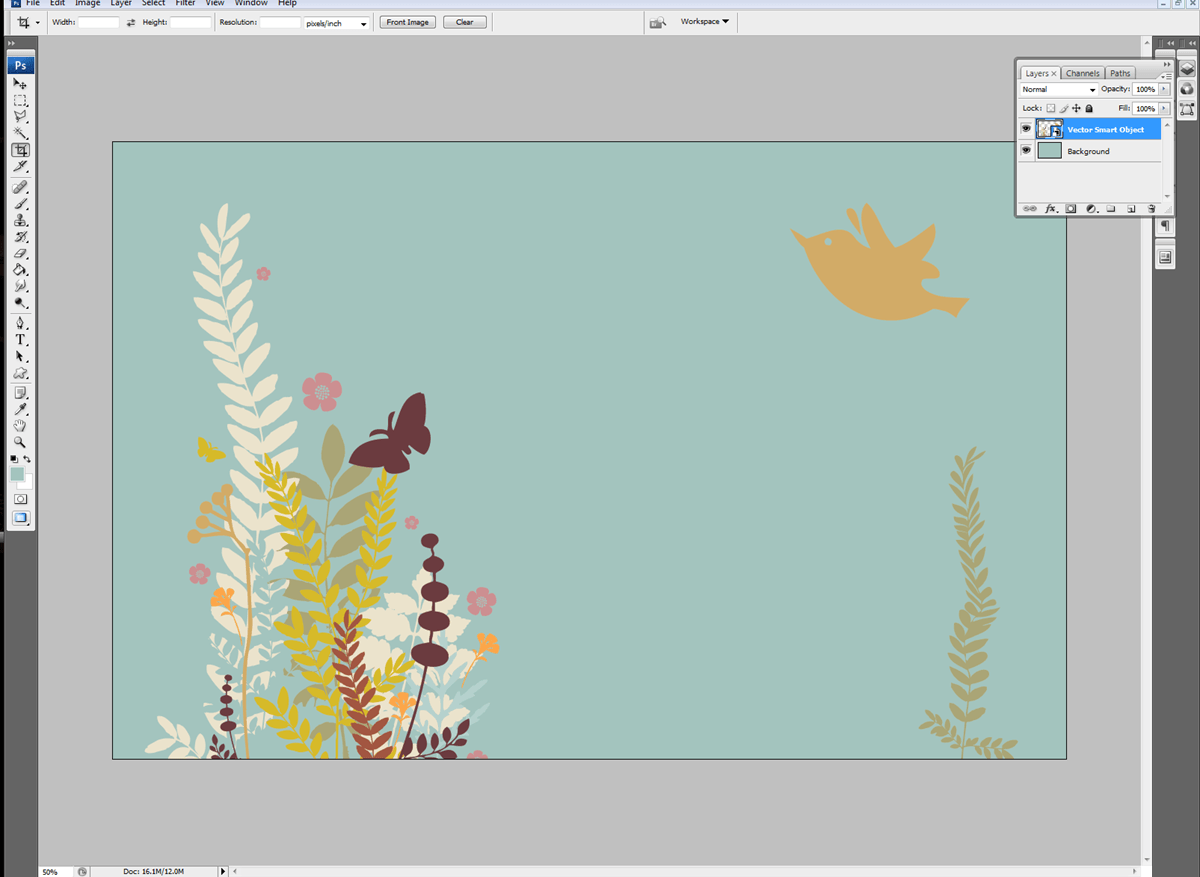
Task: Click the Front Image button
Action: tap(407, 22)
